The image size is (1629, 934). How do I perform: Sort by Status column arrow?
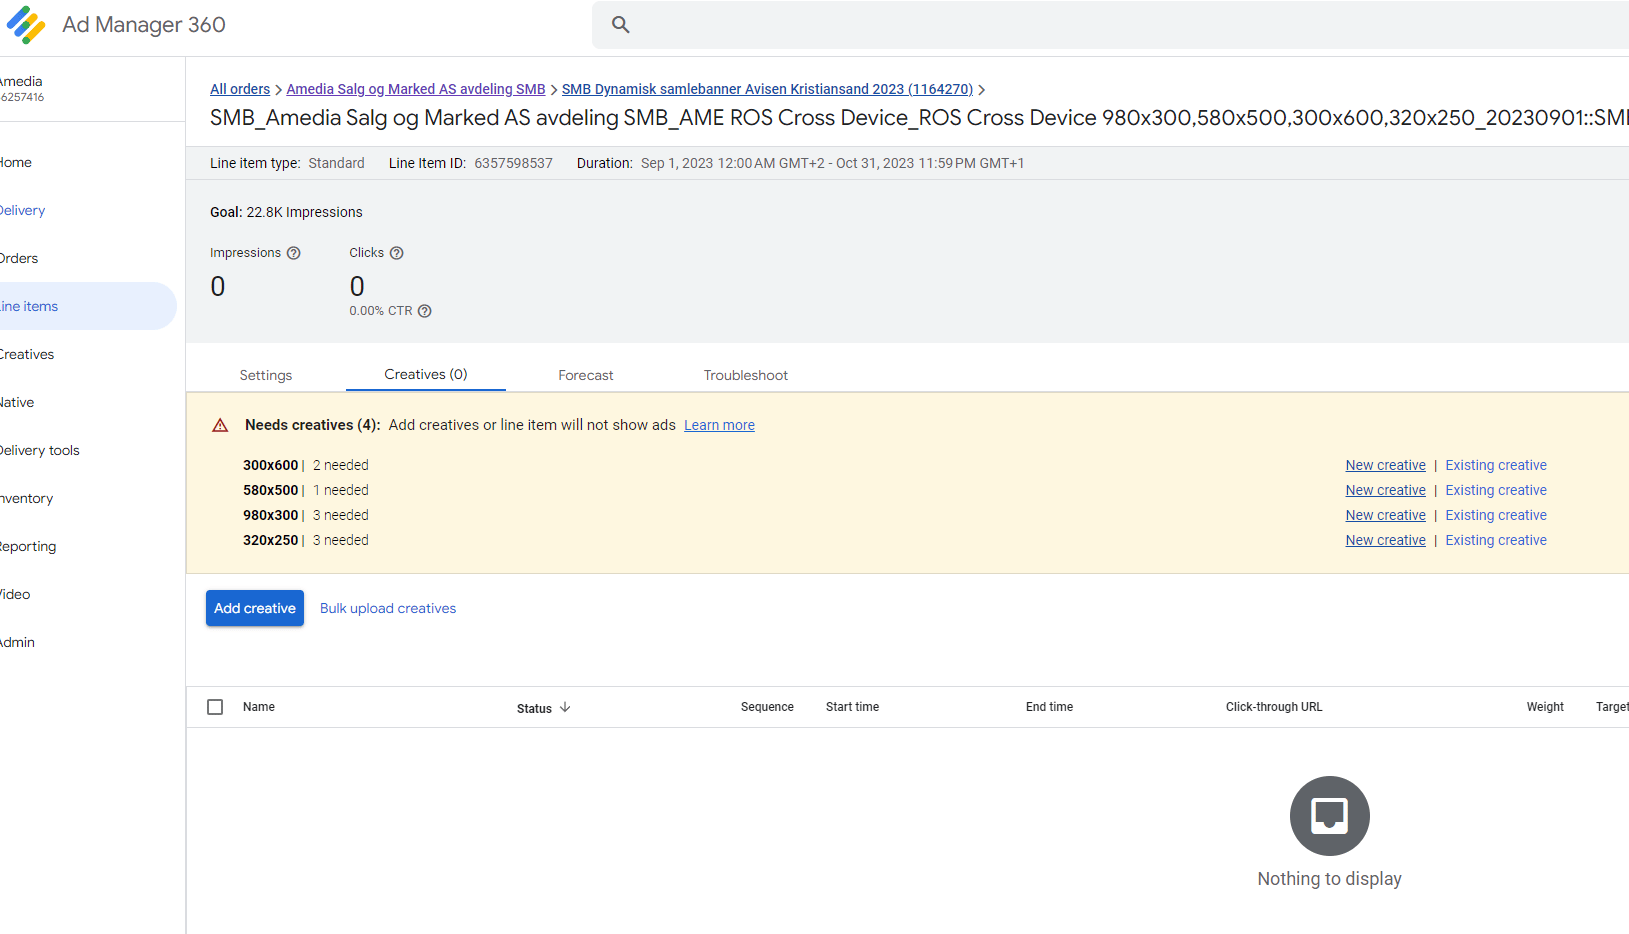point(565,707)
